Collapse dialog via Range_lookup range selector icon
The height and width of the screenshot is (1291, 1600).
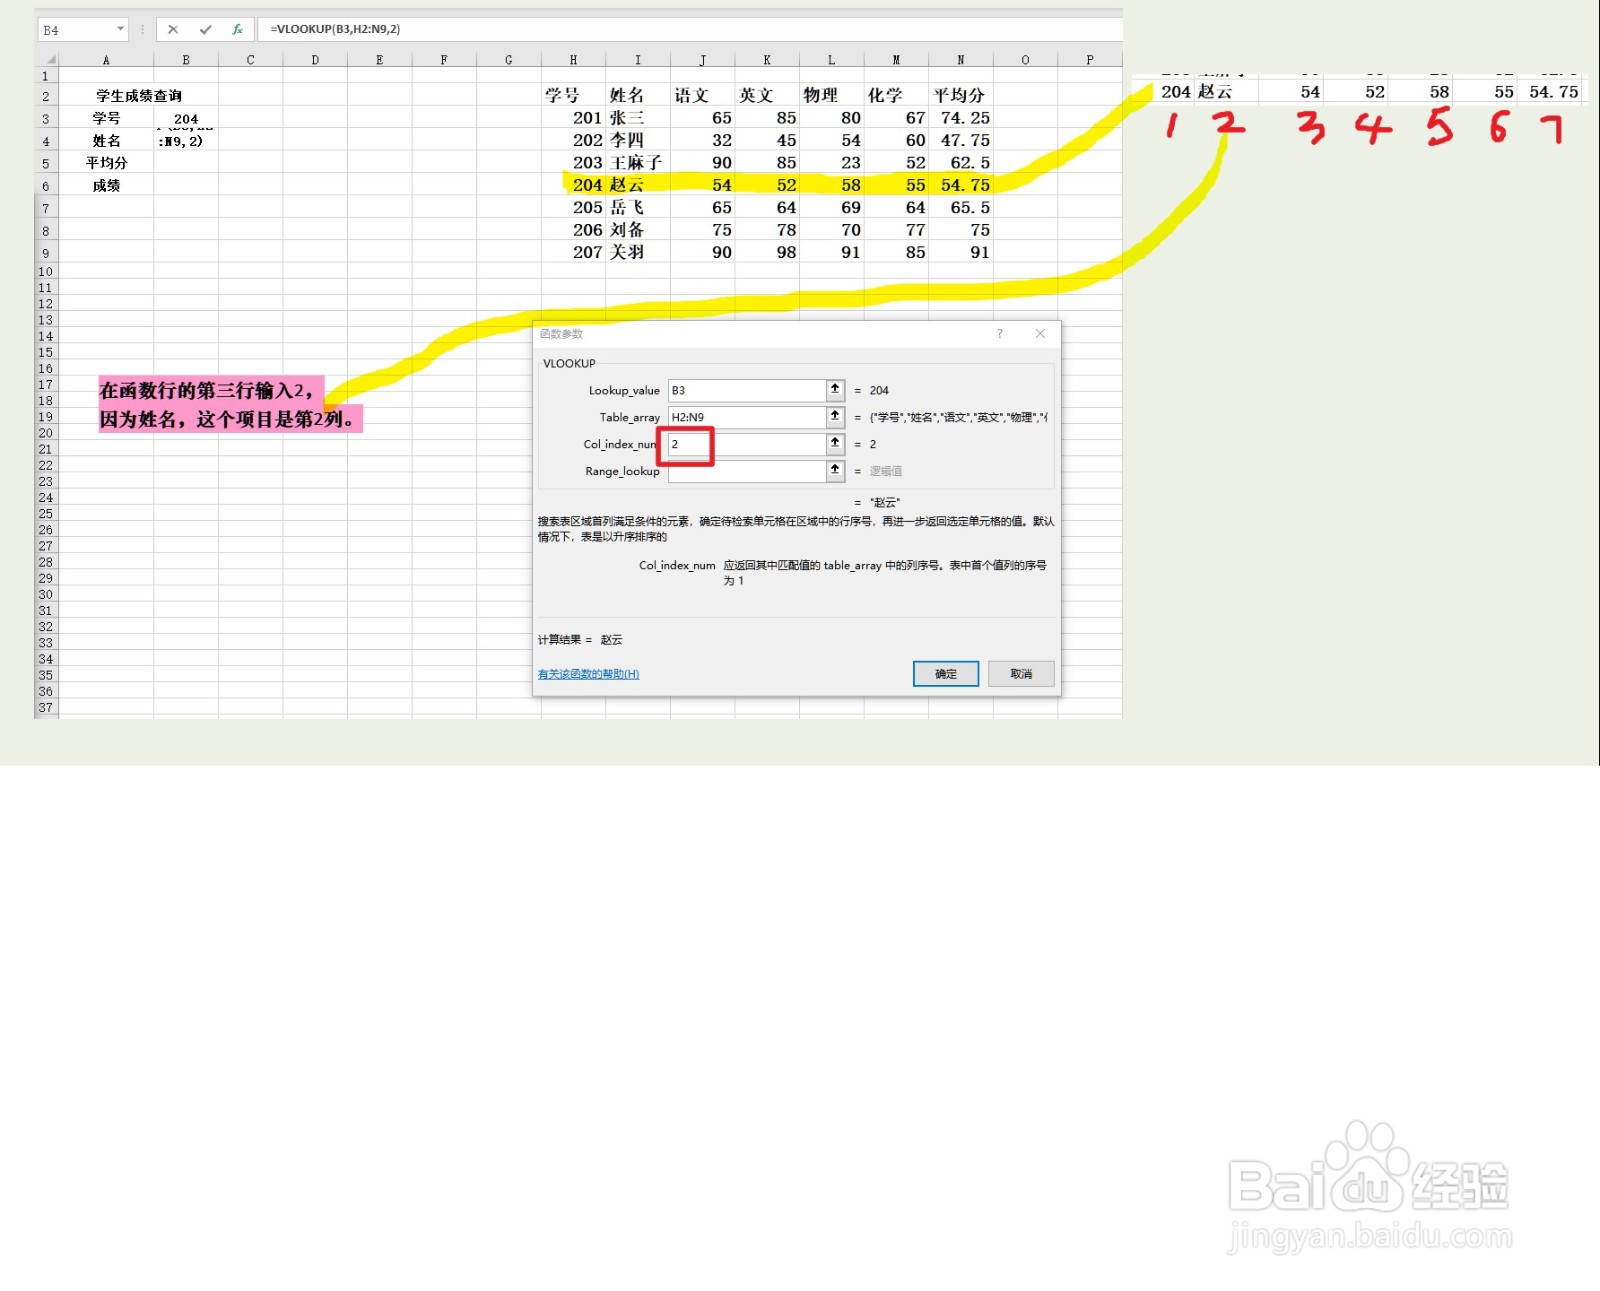pyautogui.click(x=835, y=471)
